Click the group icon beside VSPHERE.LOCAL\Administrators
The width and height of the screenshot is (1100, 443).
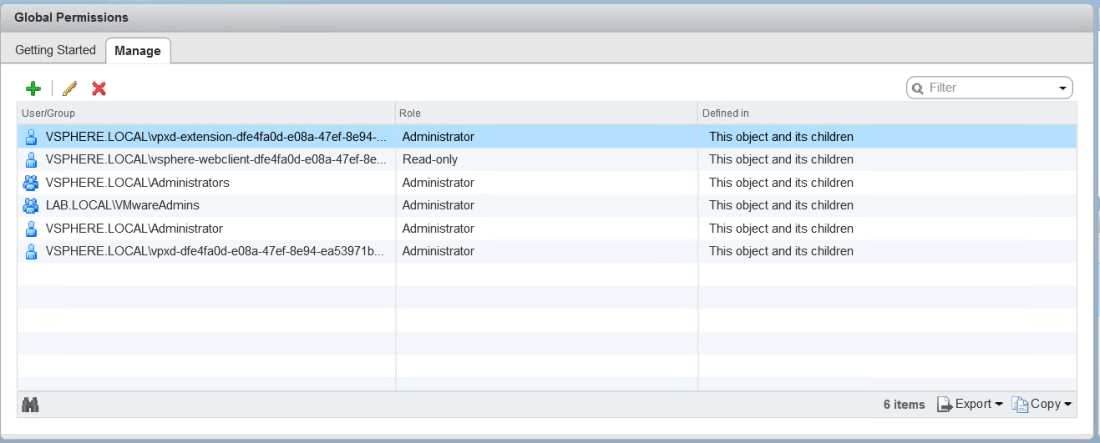pos(30,183)
